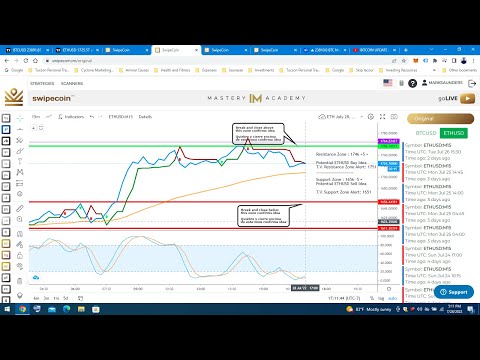This screenshot has width=480, height=360.
Task: Select the 5d time range
Action: click(x=66, y=298)
